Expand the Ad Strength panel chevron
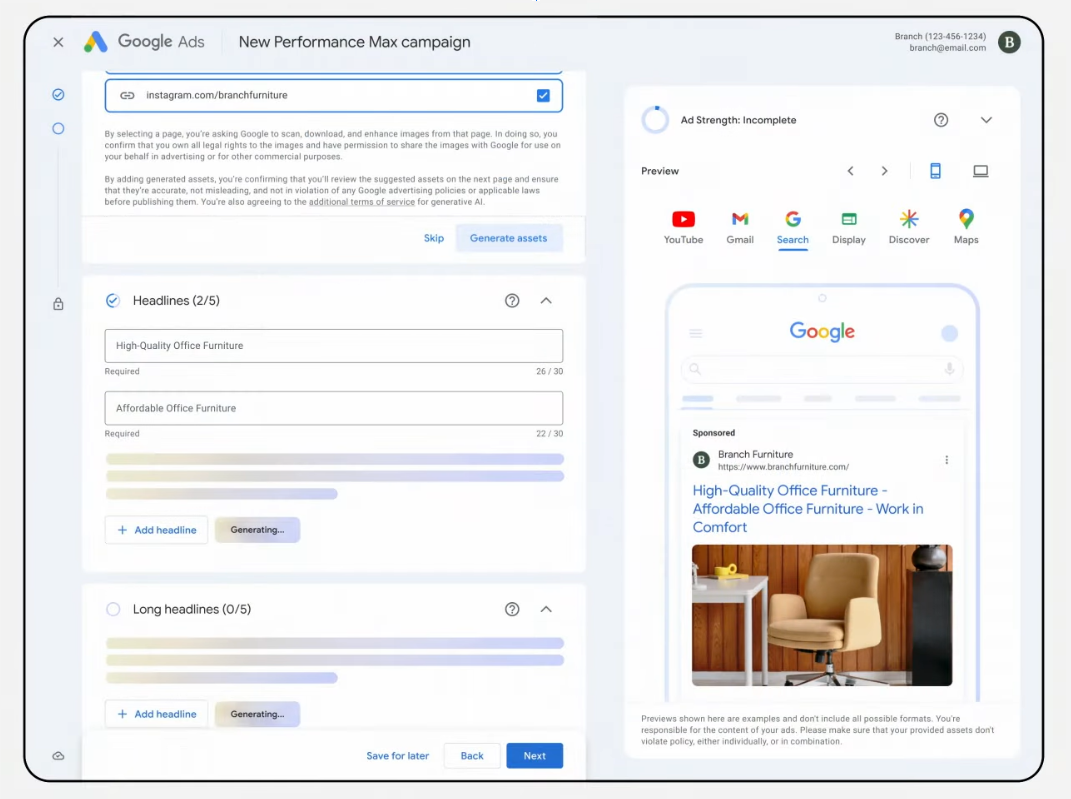The width and height of the screenshot is (1071, 799). 986,120
